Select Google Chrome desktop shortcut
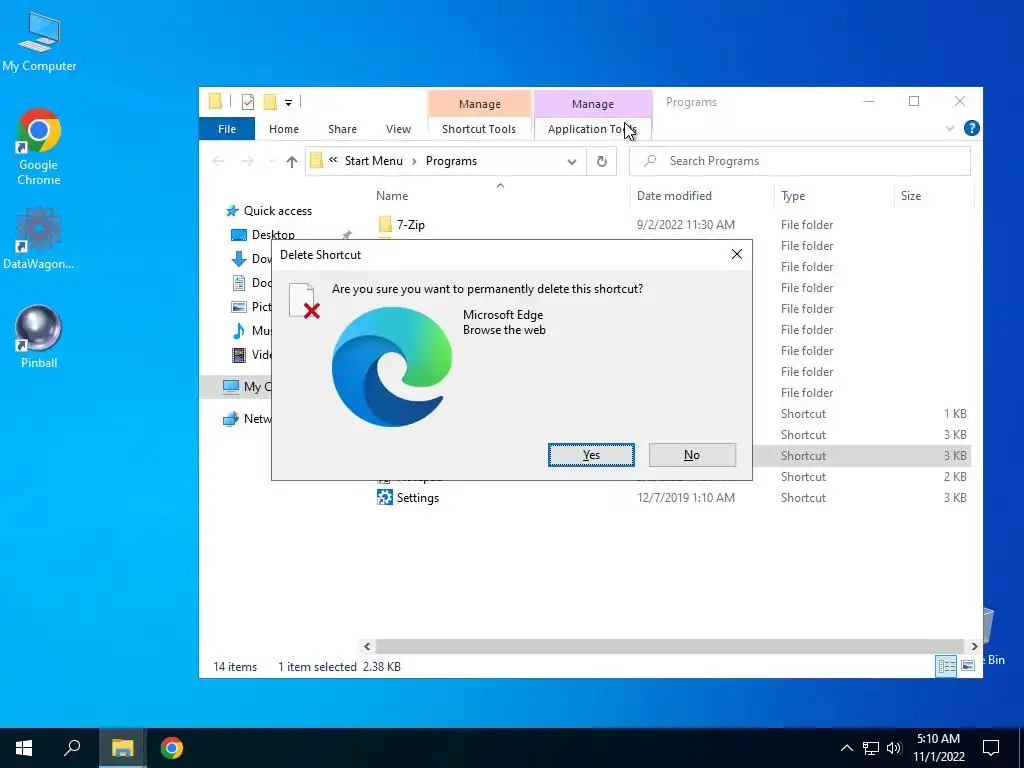Image resolution: width=1024 pixels, height=768 pixels. (x=39, y=147)
